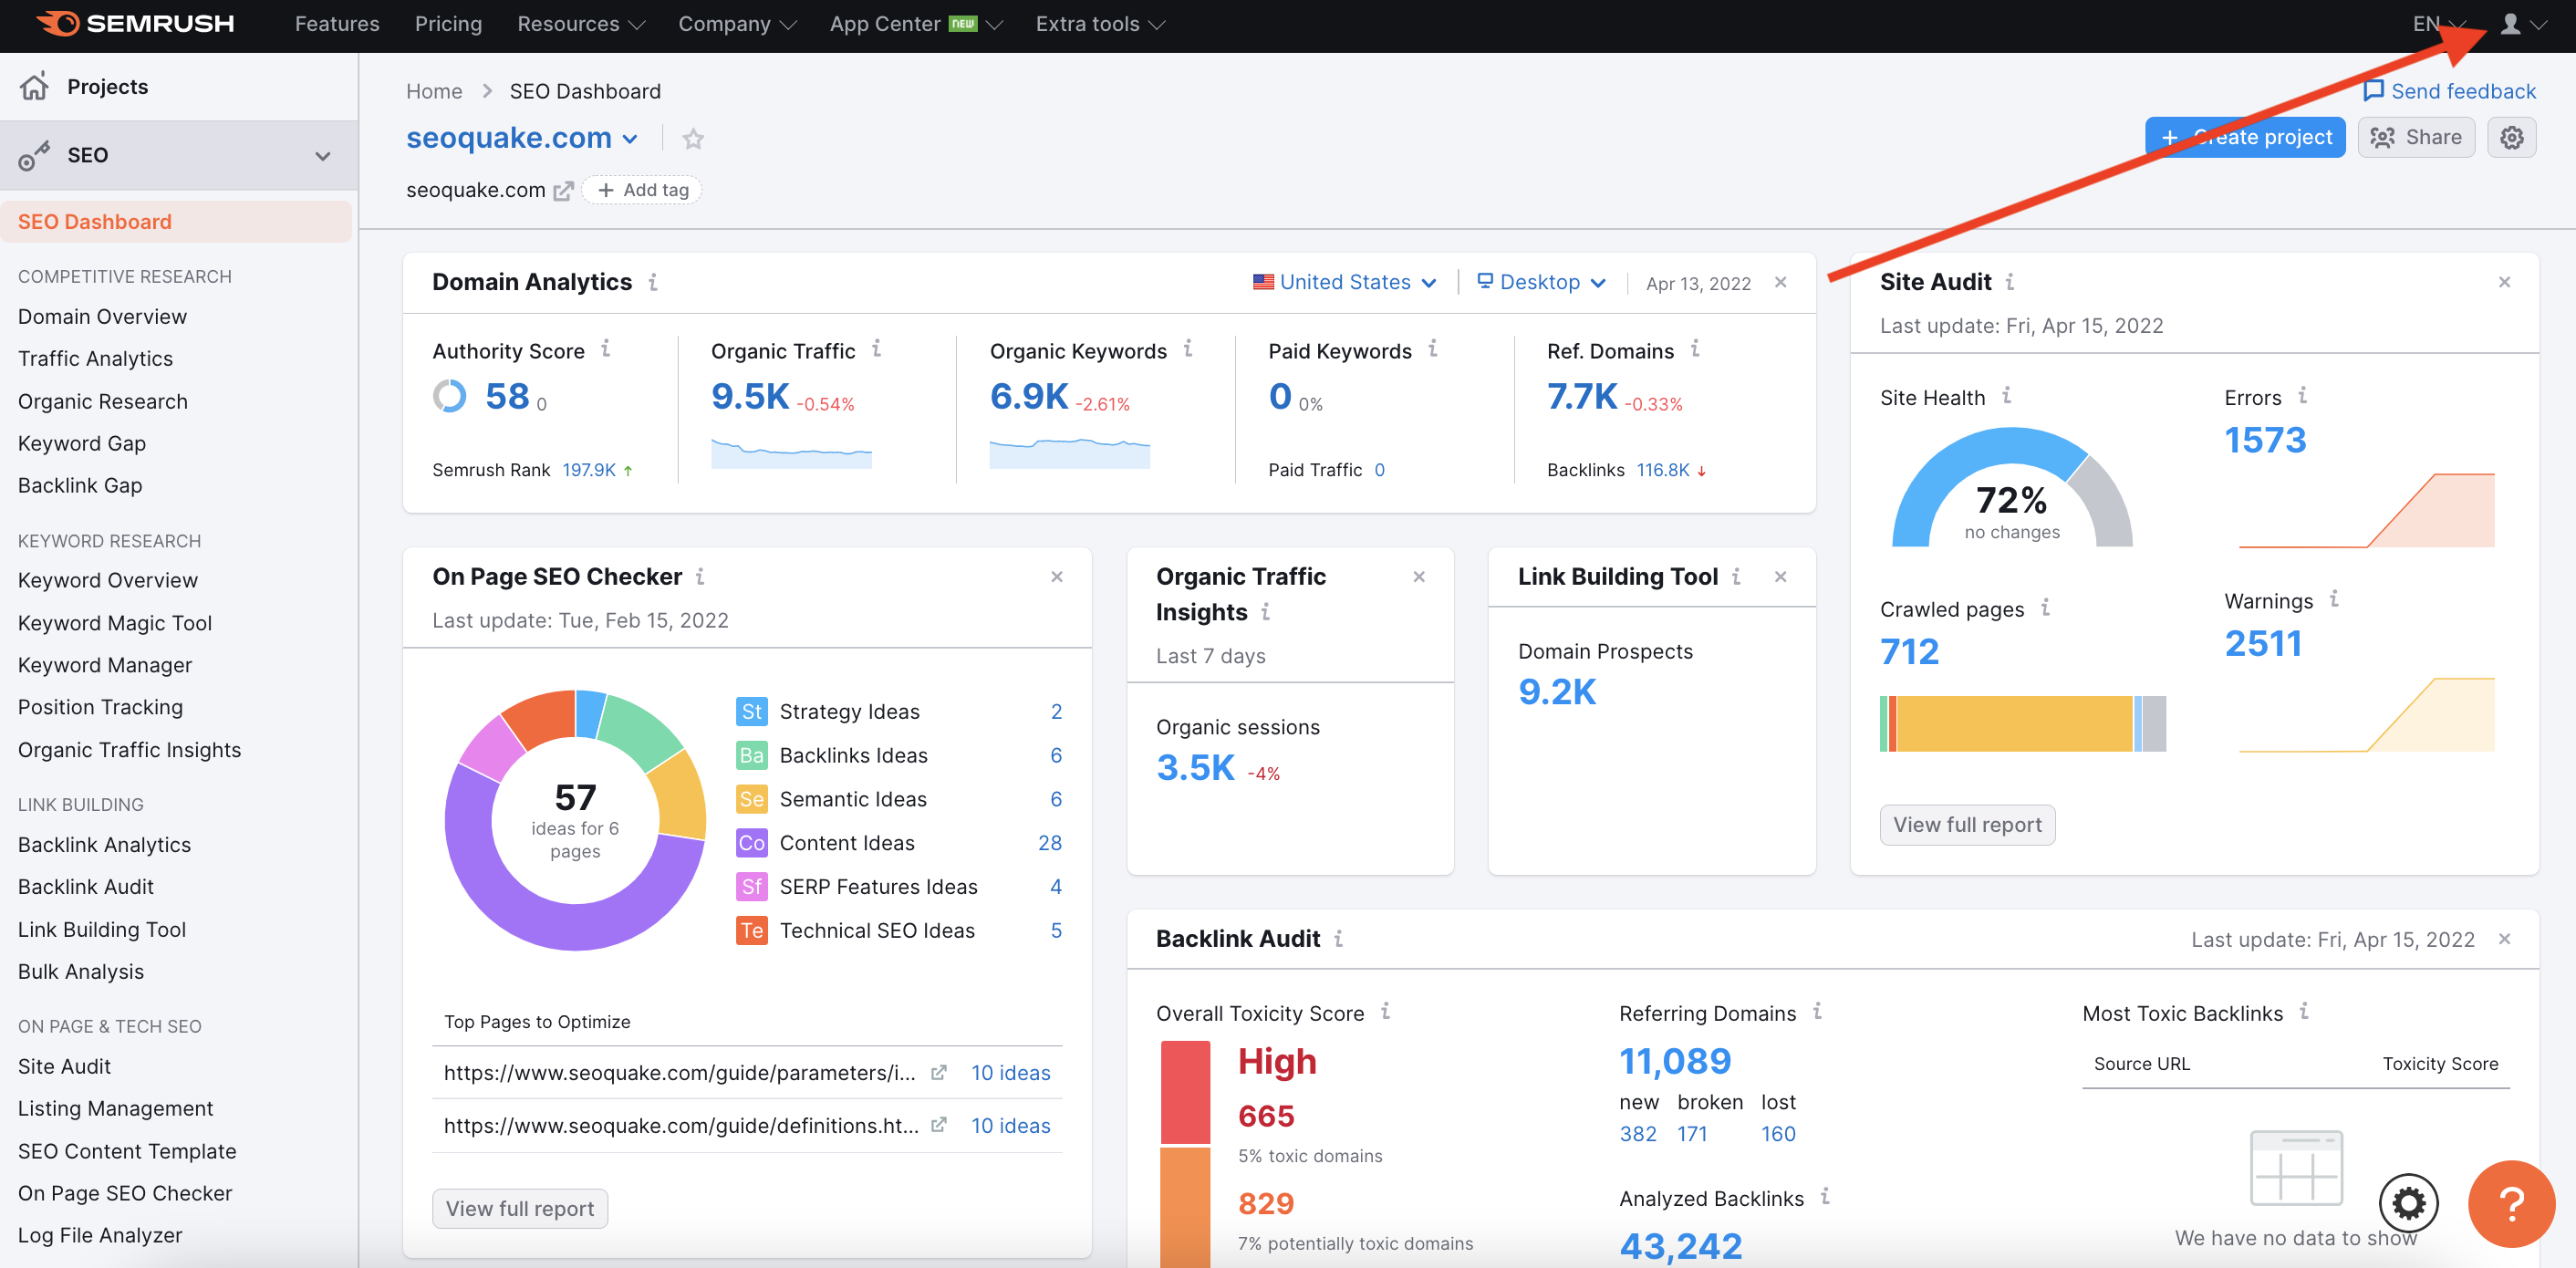Open the 10 ideas link for guide/parameters
2576x1268 pixels.
tap(1010, 1073)
